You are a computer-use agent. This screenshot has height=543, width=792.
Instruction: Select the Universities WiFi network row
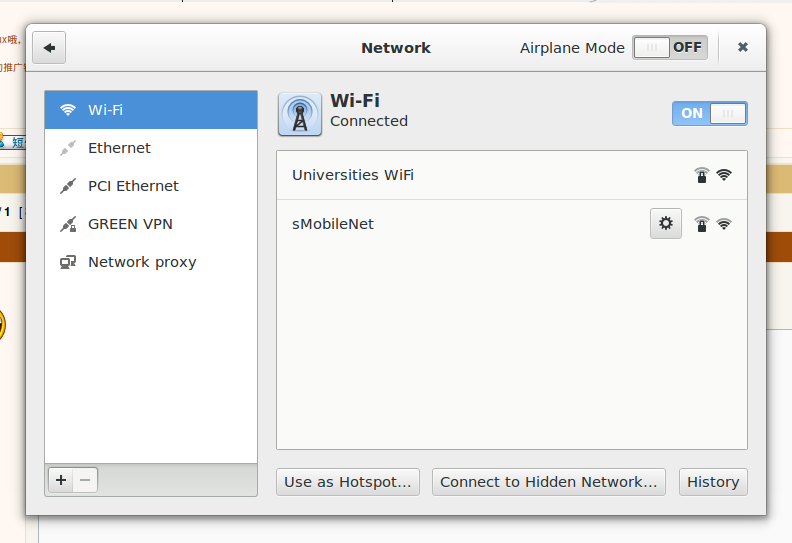click(512, 175)
